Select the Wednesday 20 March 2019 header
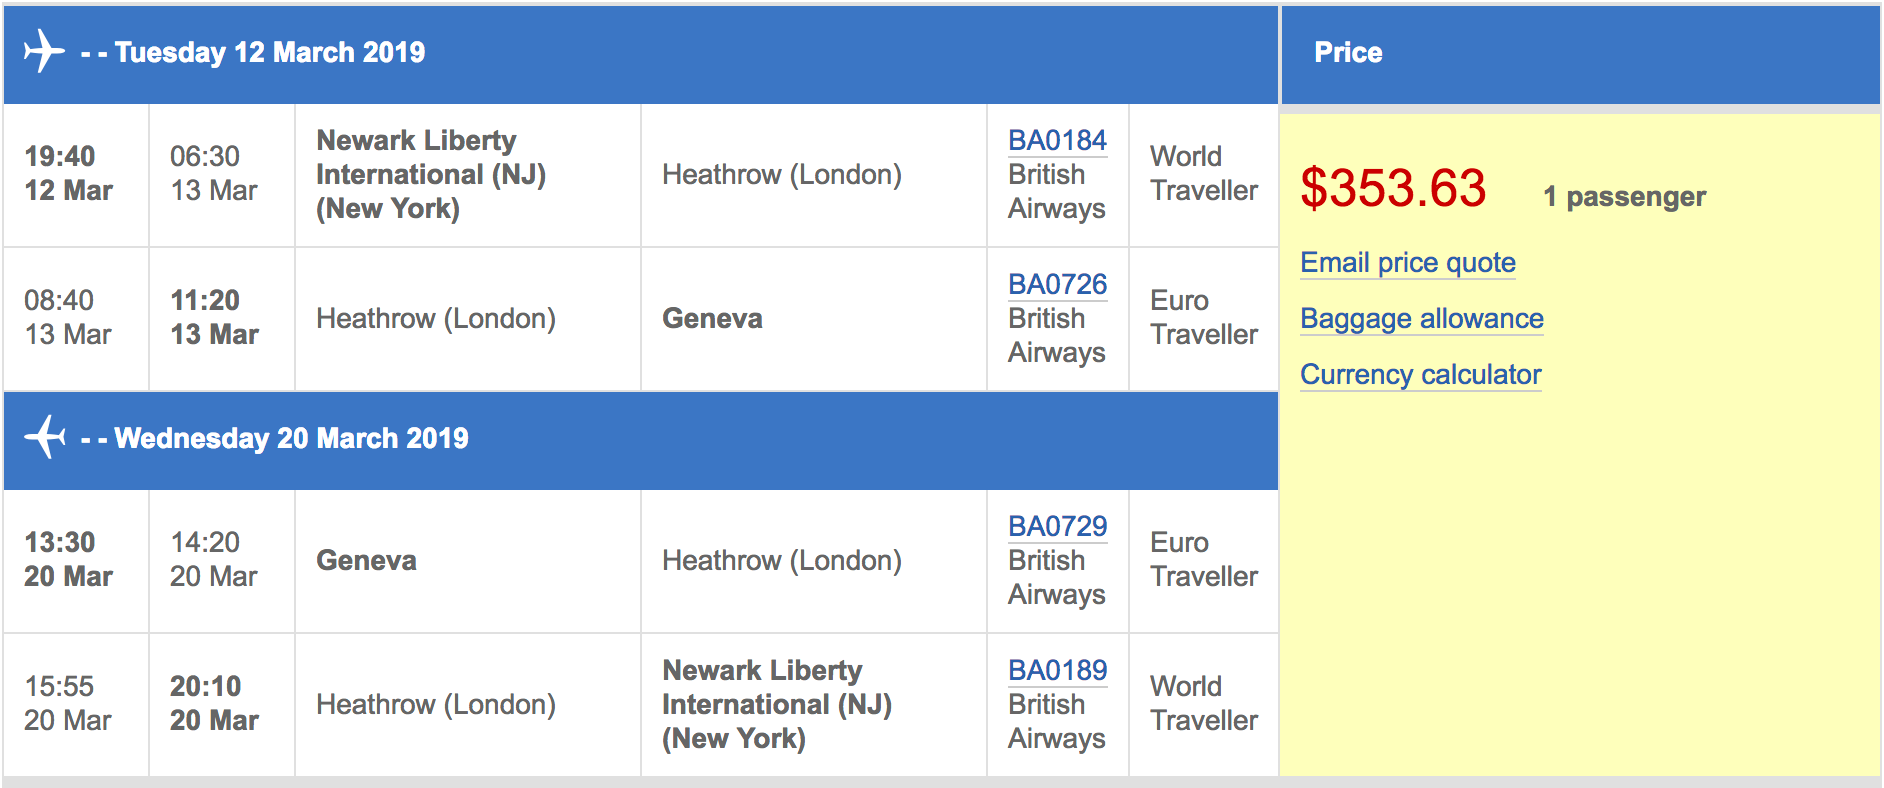Screen dimensions: 1884x788 (x=291, y=438)
